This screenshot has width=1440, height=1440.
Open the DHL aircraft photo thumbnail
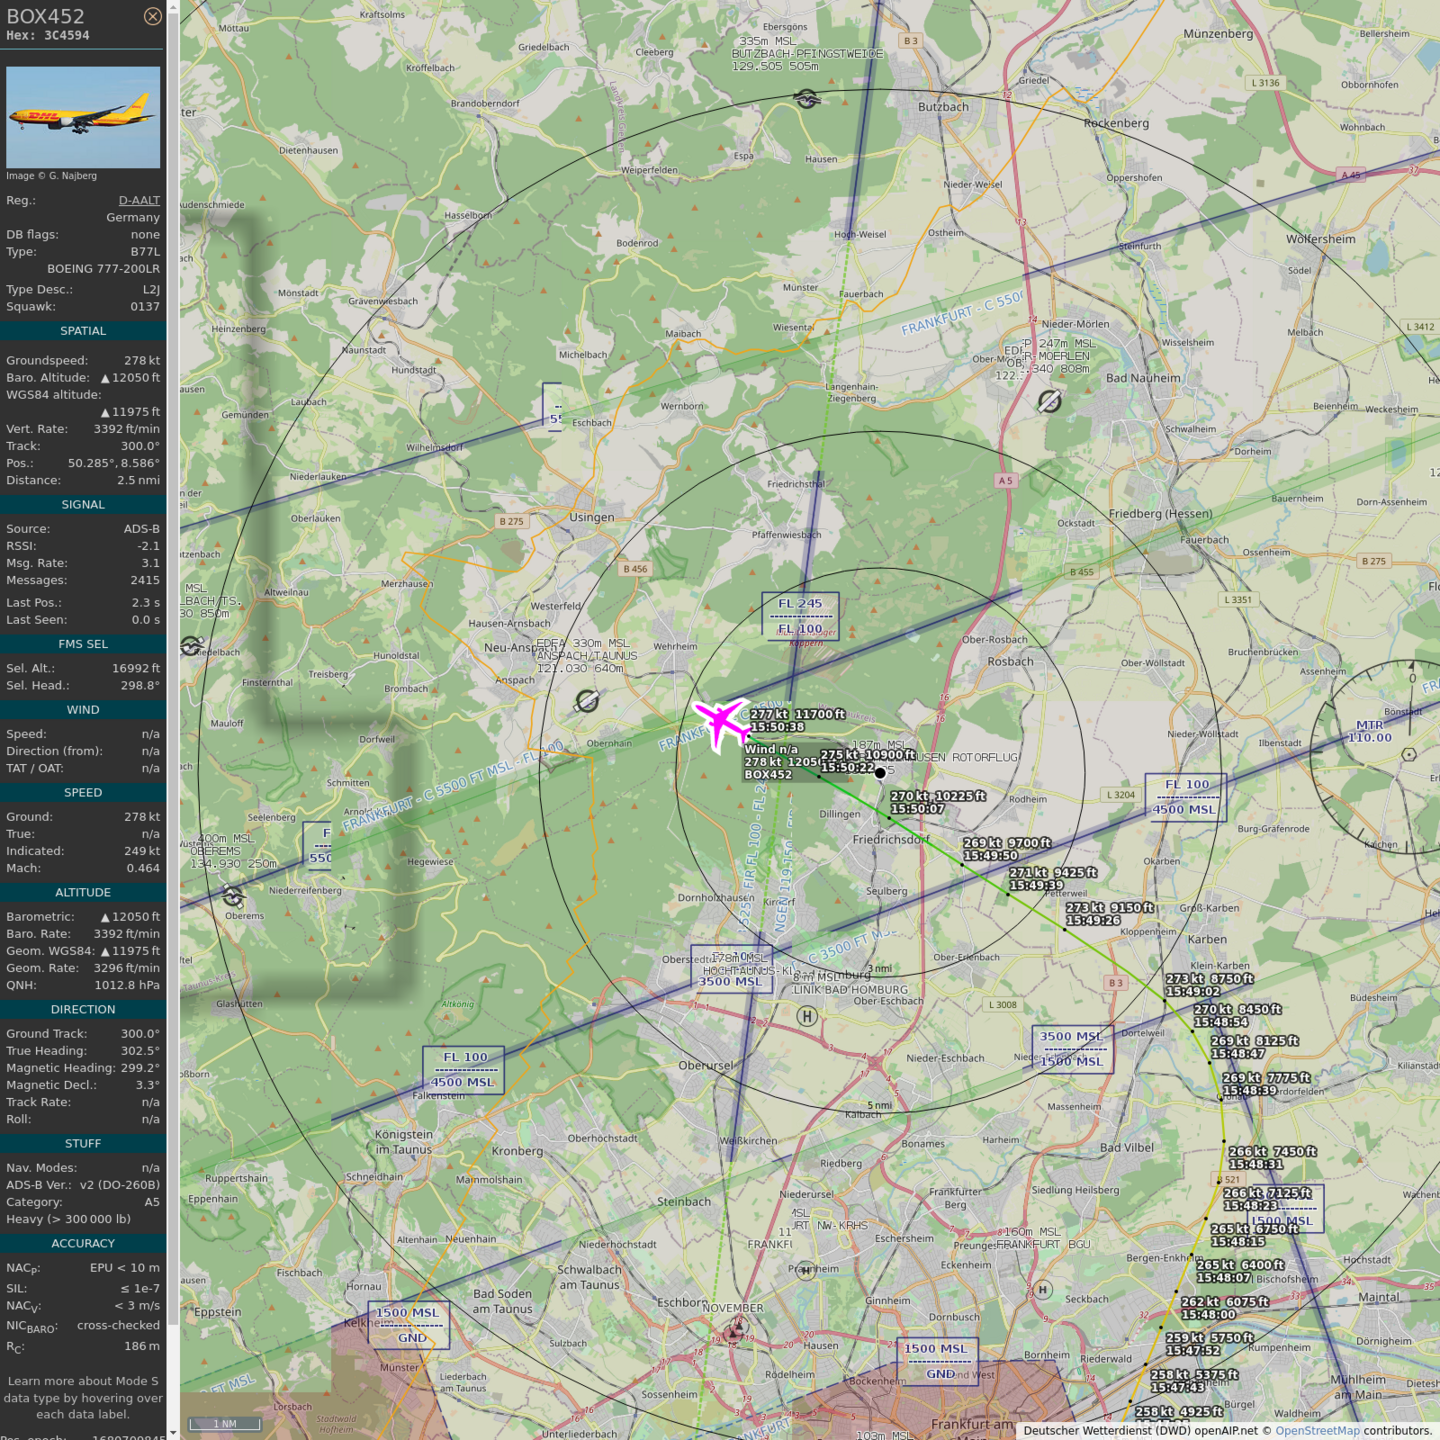coord(83,117)
